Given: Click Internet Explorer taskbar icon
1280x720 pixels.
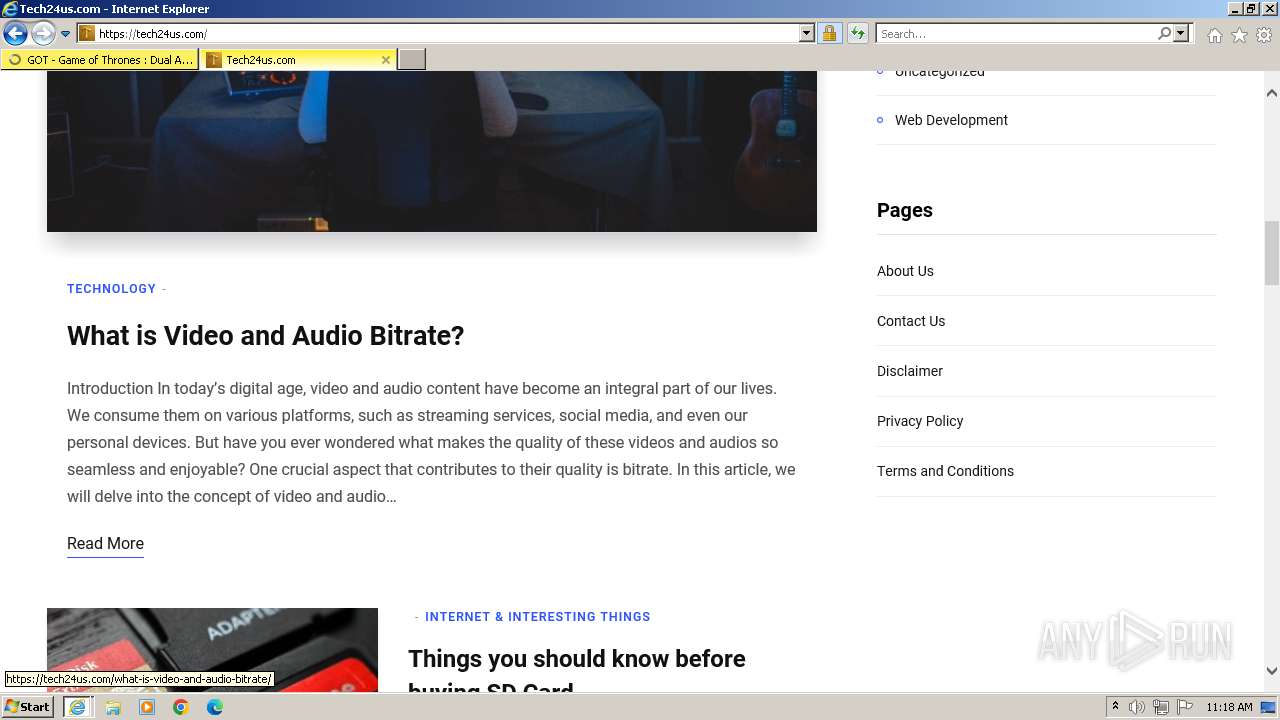Looking at the screenshot, I should click(x=77, y=707).
